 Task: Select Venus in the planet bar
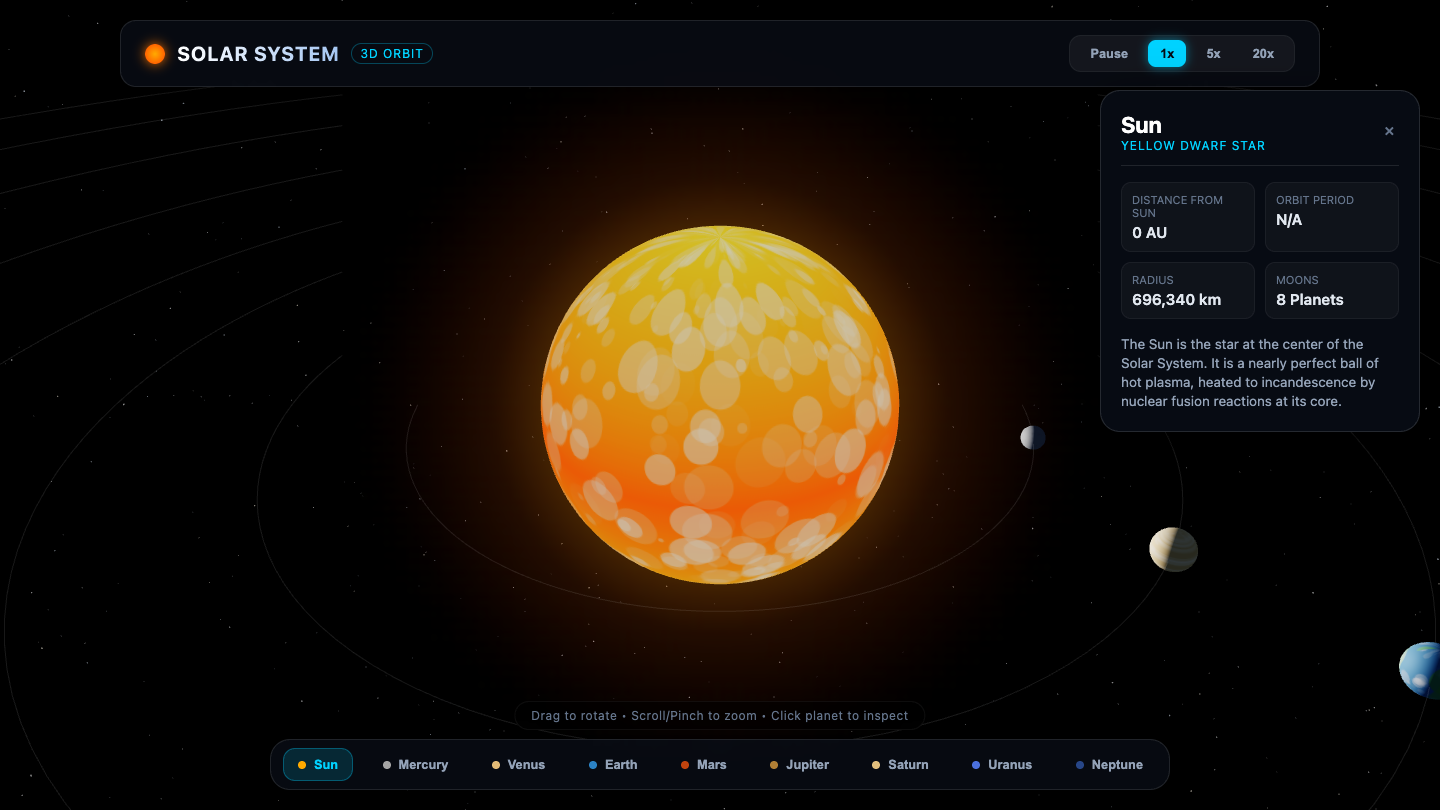[518, 765]
